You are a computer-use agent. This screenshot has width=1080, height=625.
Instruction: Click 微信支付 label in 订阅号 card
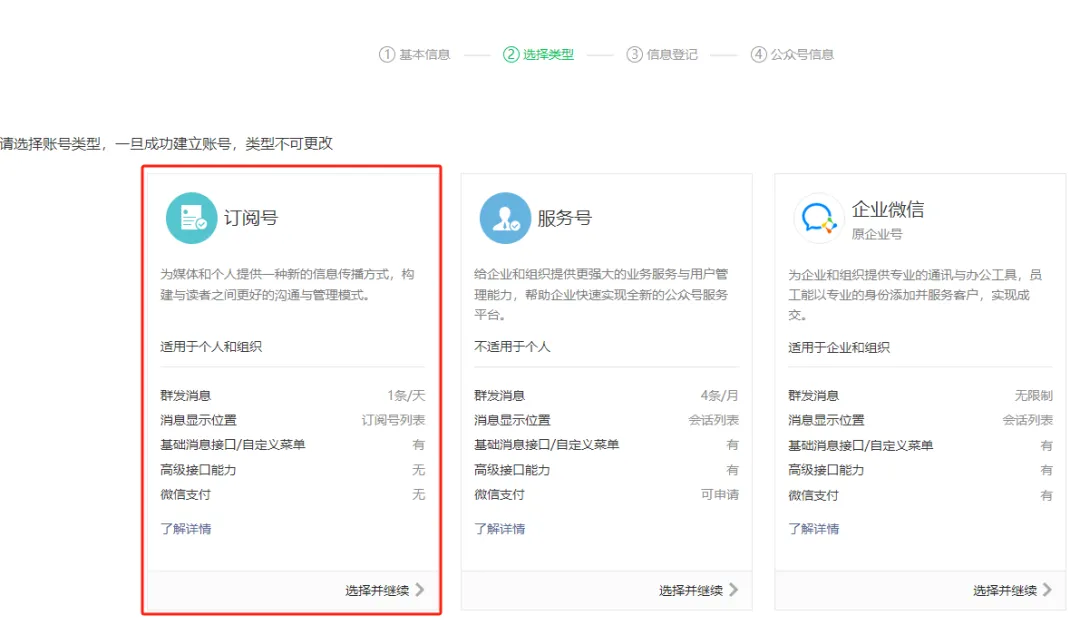pyautogui.click(x=185, y=494)
